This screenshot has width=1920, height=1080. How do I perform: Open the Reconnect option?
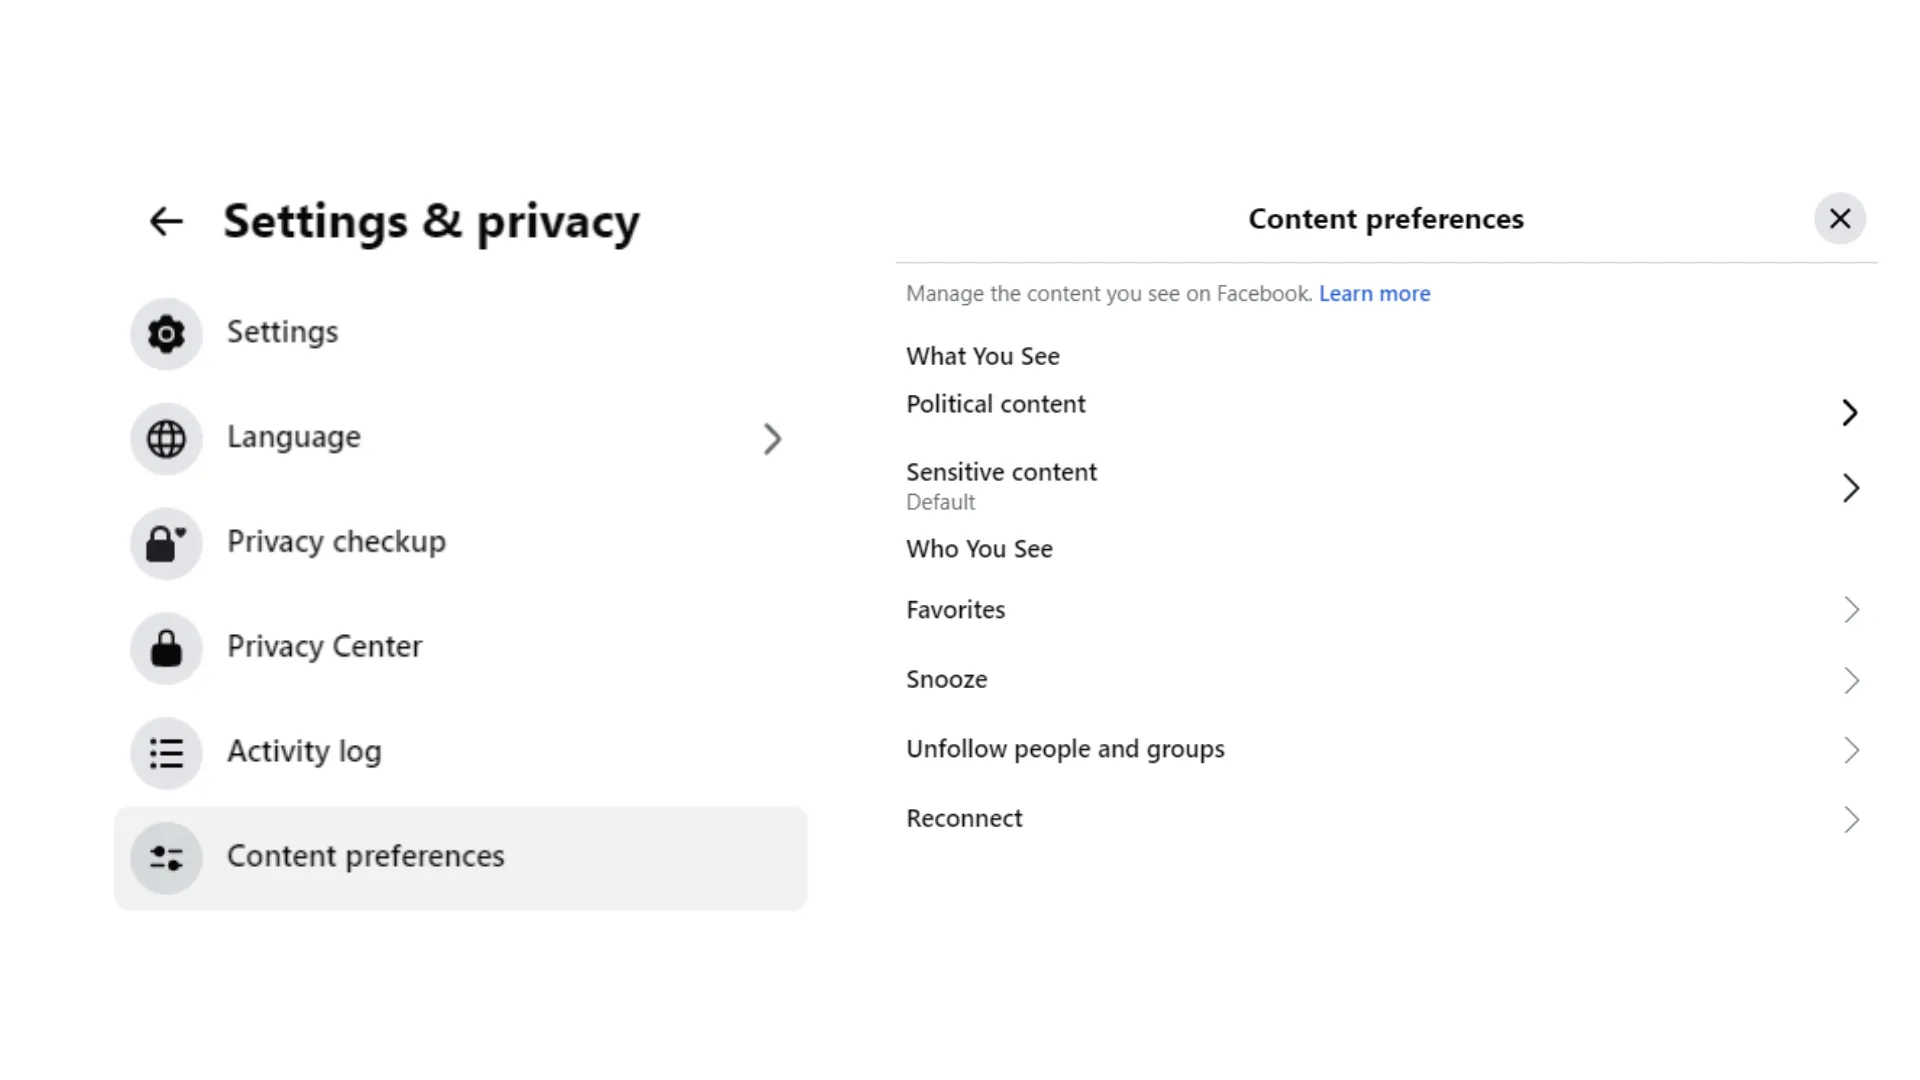tap(964, 819)
